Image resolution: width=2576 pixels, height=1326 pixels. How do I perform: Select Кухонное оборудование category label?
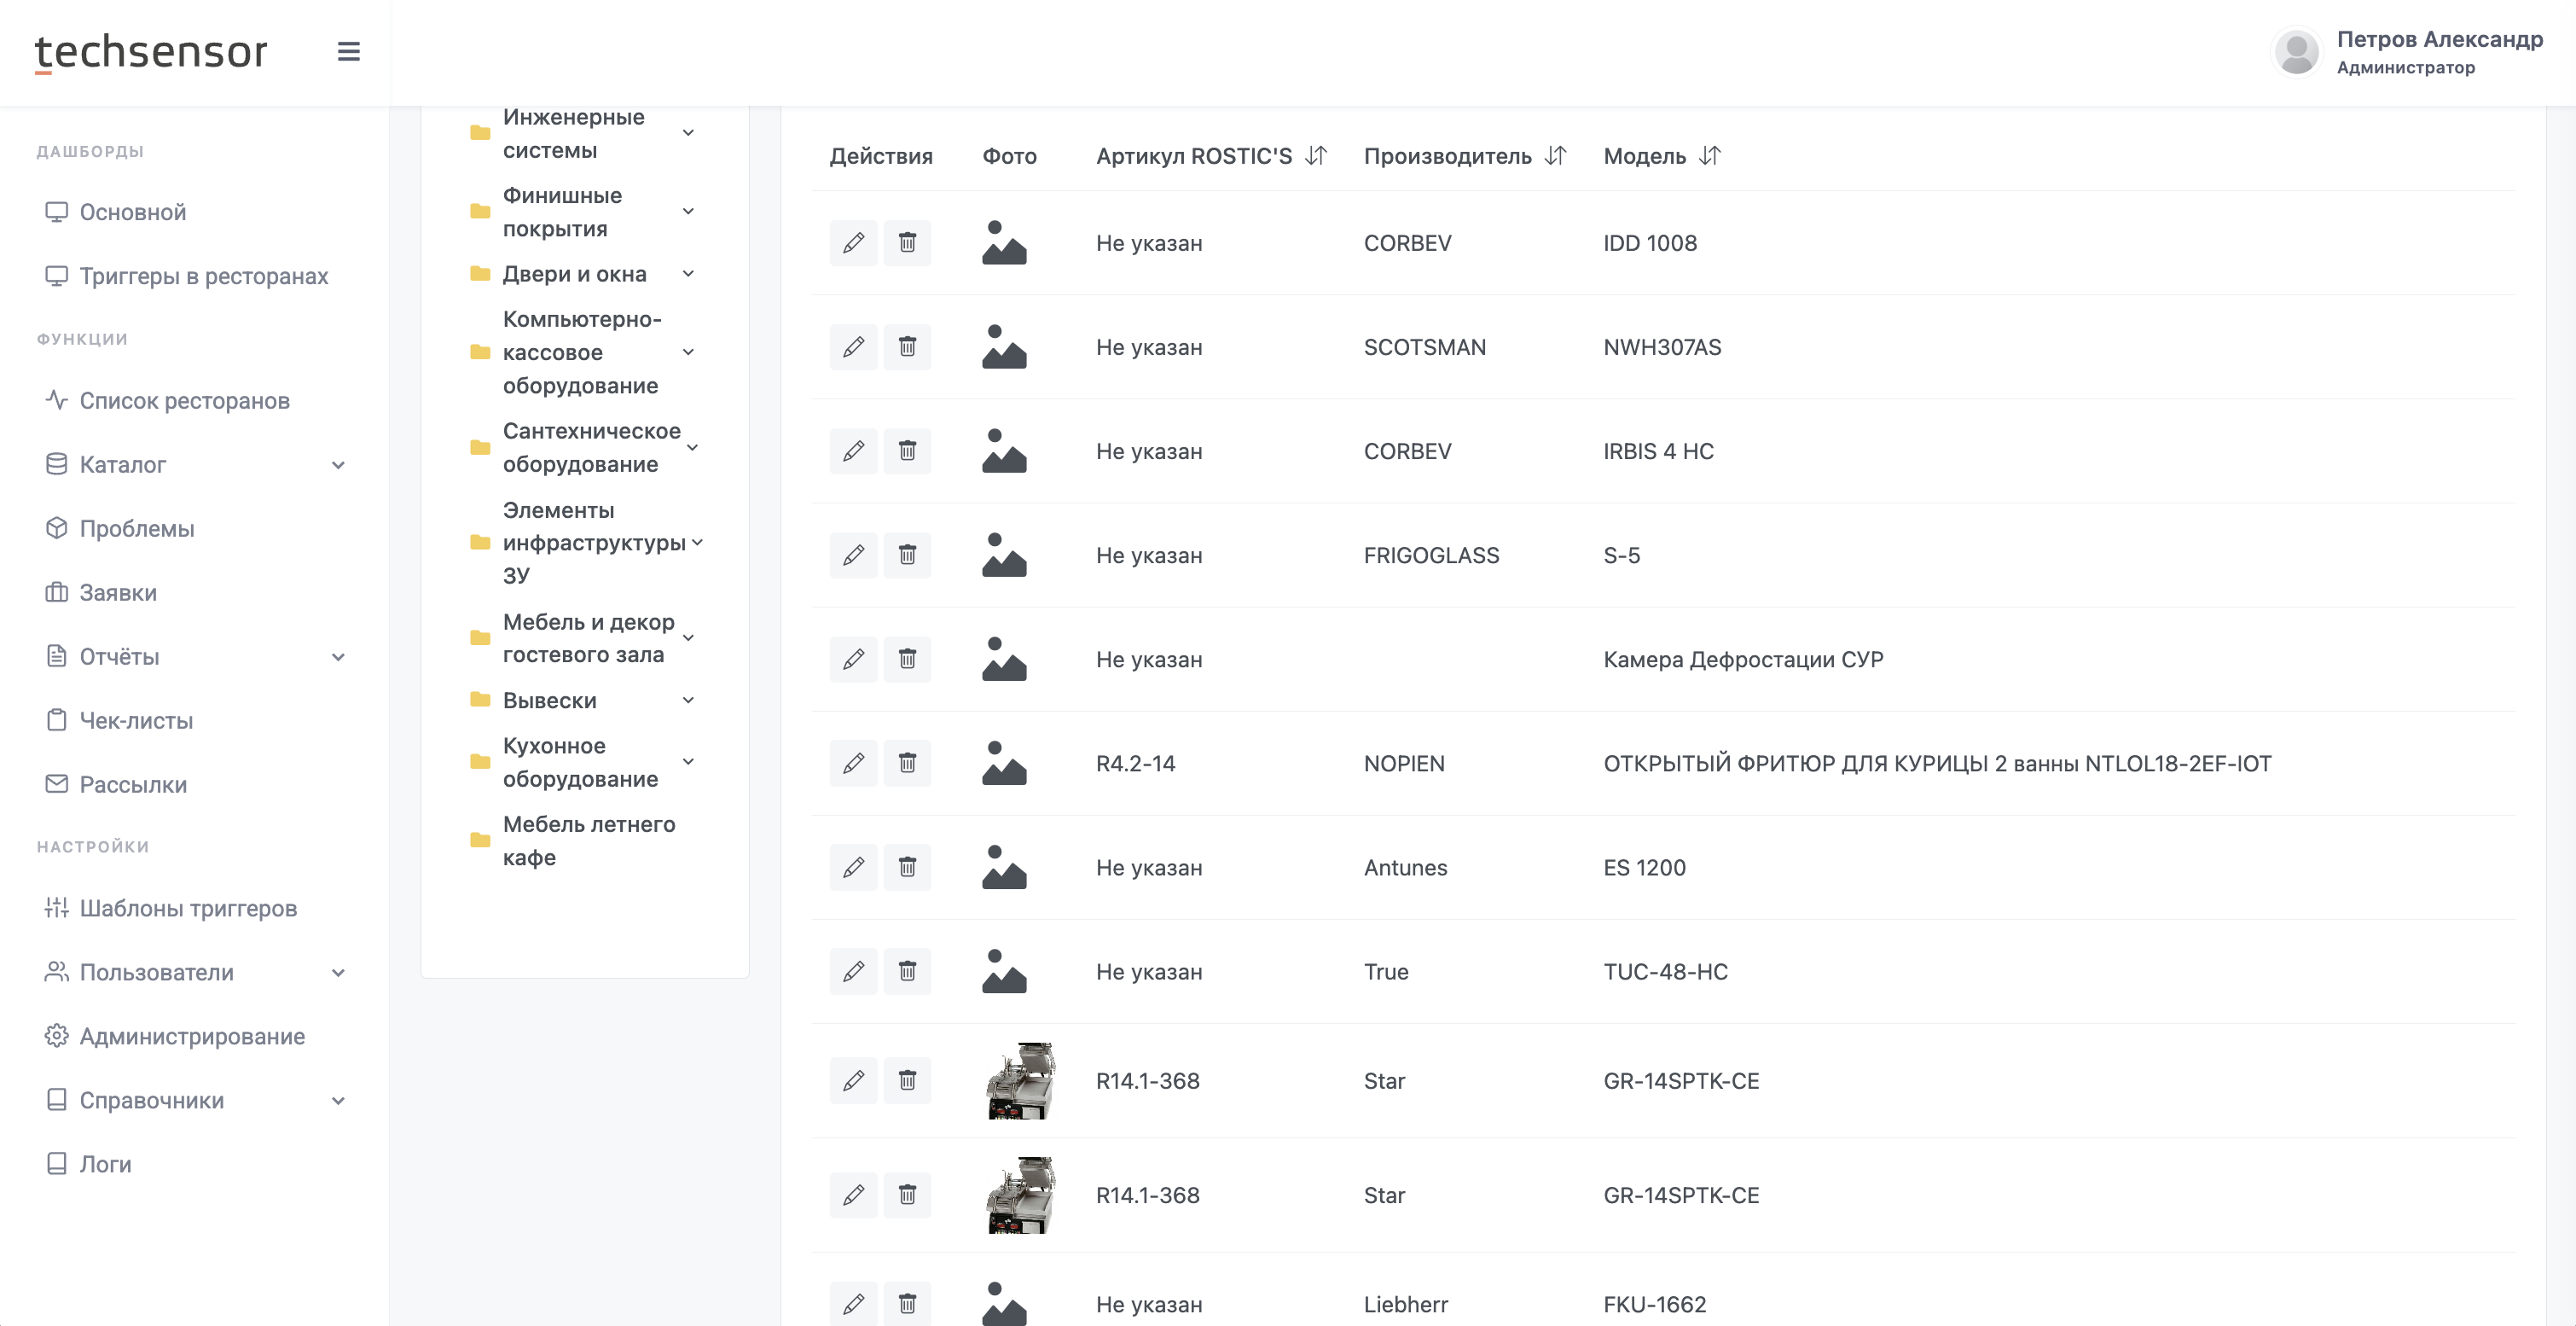580,762
